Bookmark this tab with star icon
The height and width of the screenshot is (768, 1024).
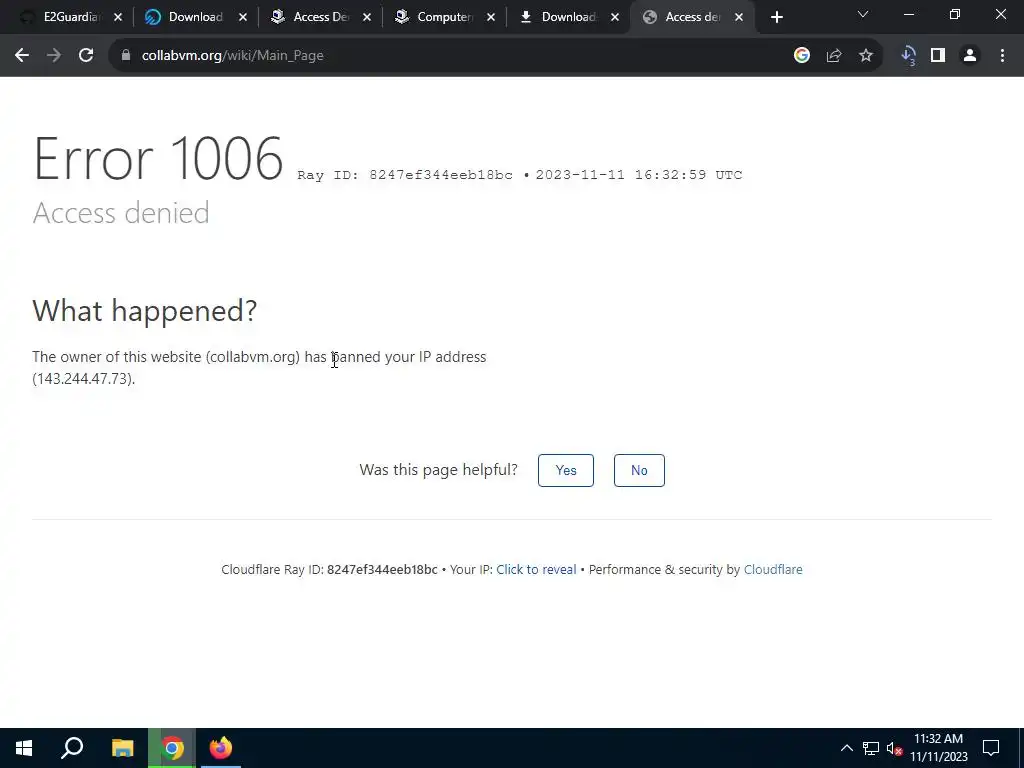[866, 56]
